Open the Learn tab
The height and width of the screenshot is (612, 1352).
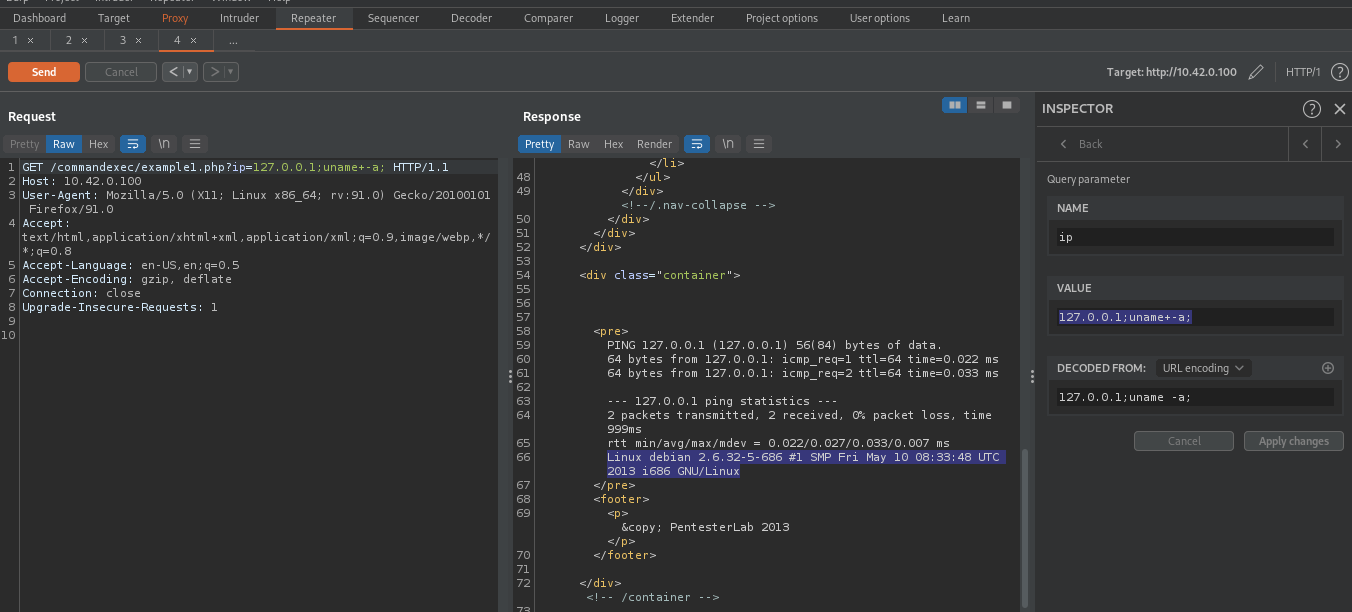(955, 18)
